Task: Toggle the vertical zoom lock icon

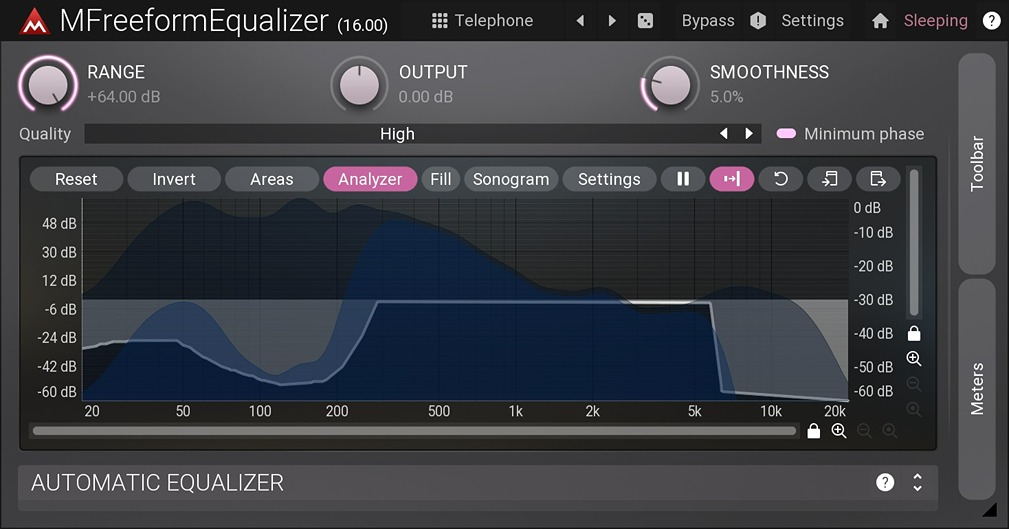Action: pyautogui.click(x=914, y=333)
